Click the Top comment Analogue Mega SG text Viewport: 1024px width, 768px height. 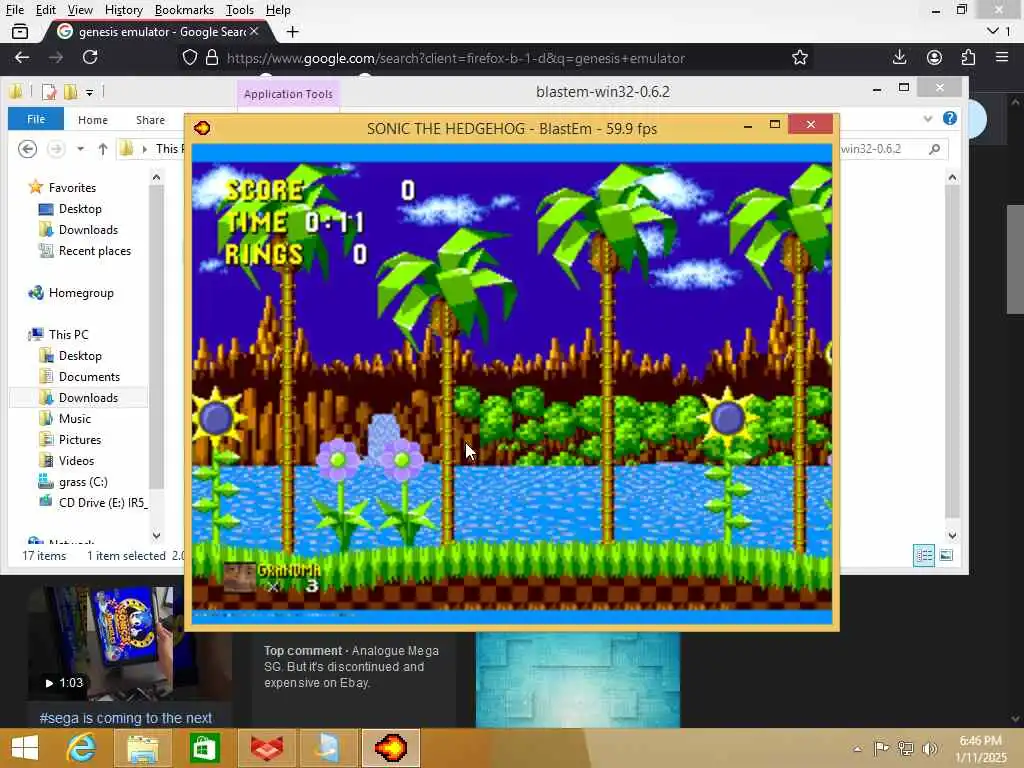(351, 667)
